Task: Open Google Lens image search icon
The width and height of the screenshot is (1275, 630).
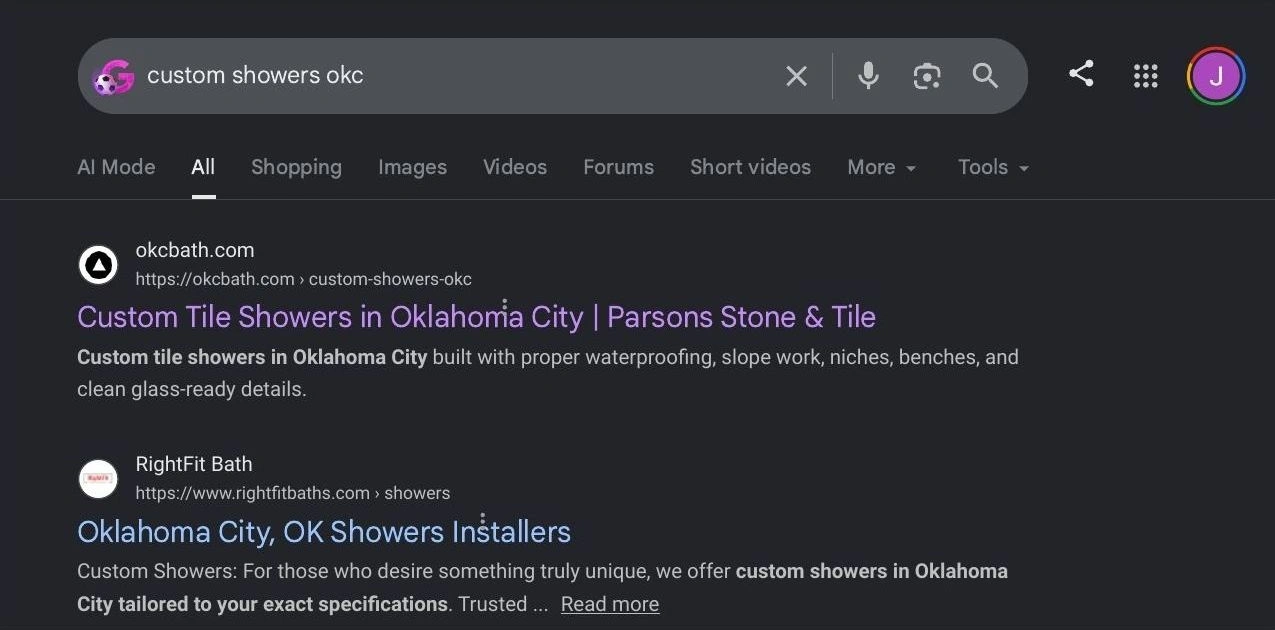Action: click(927, 76)
